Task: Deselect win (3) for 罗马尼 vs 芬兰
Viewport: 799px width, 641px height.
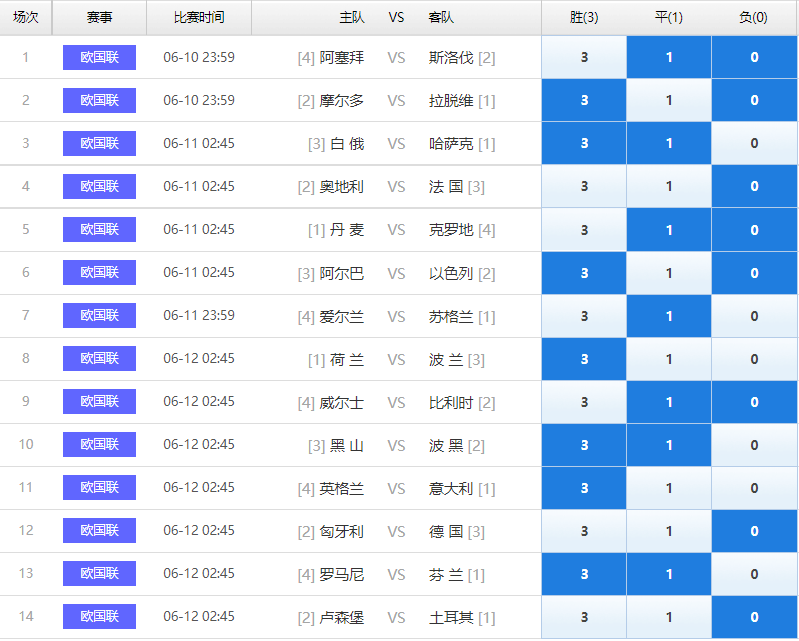Action: point(584,574)
